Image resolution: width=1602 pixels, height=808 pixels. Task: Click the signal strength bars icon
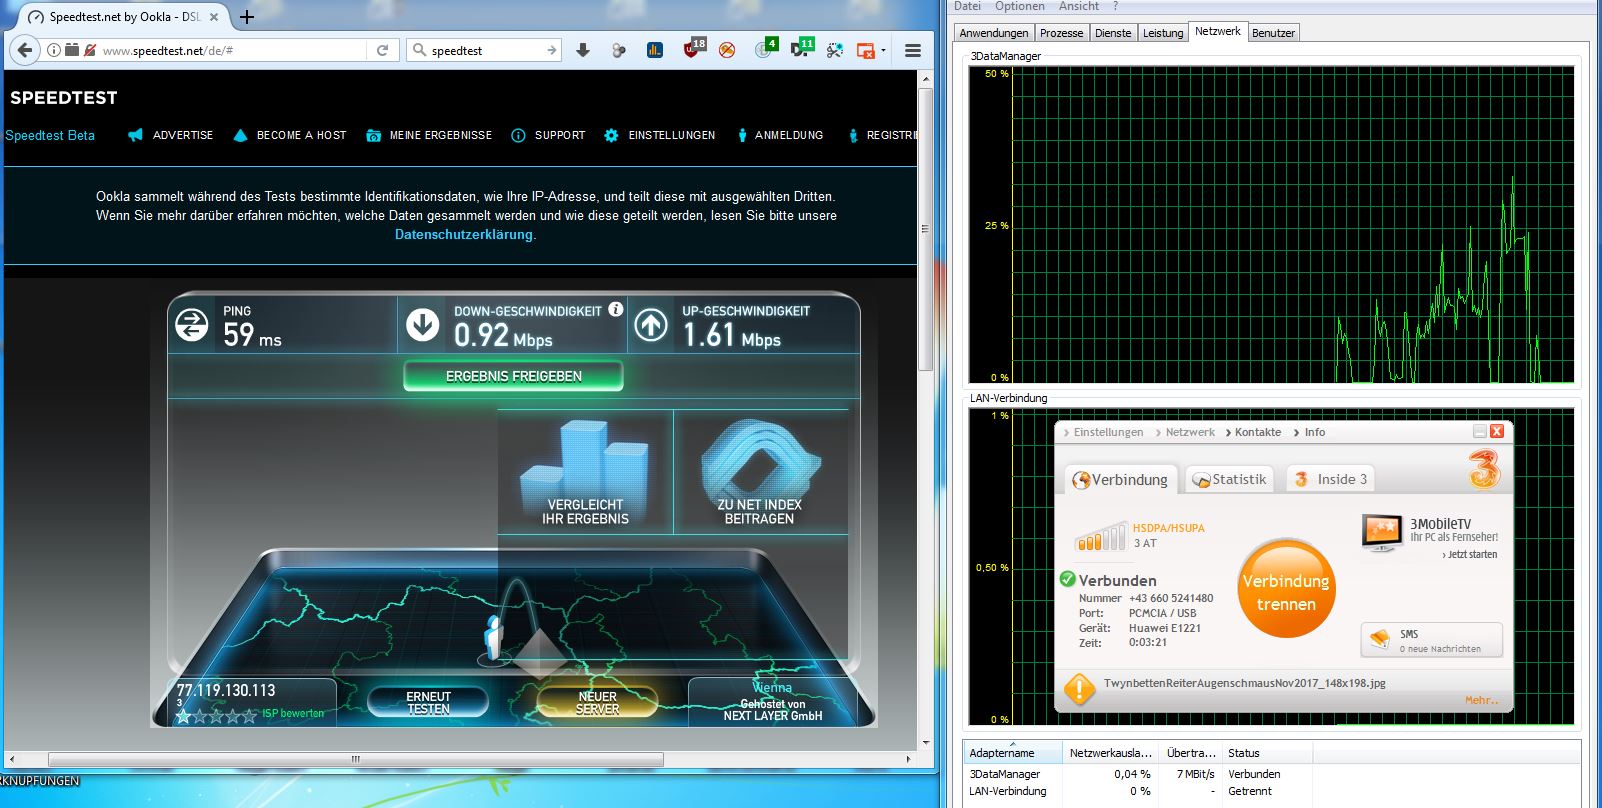pyautogui.click(x=1100, y=537)
